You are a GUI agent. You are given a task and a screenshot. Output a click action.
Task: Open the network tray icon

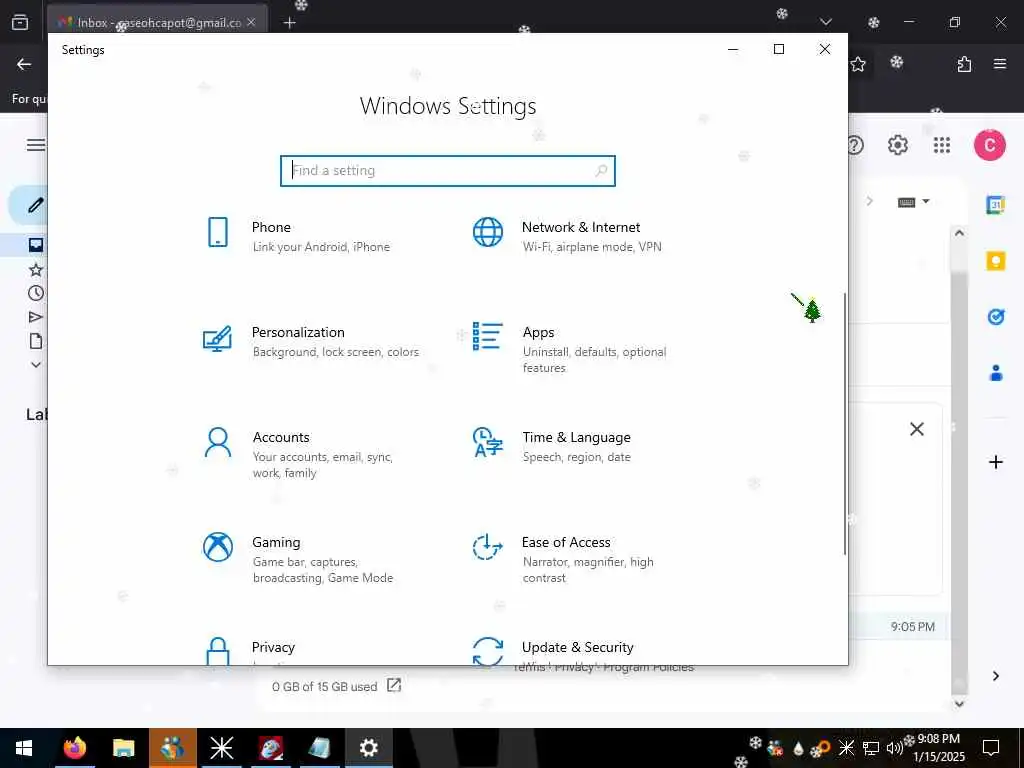pos(871,748)
